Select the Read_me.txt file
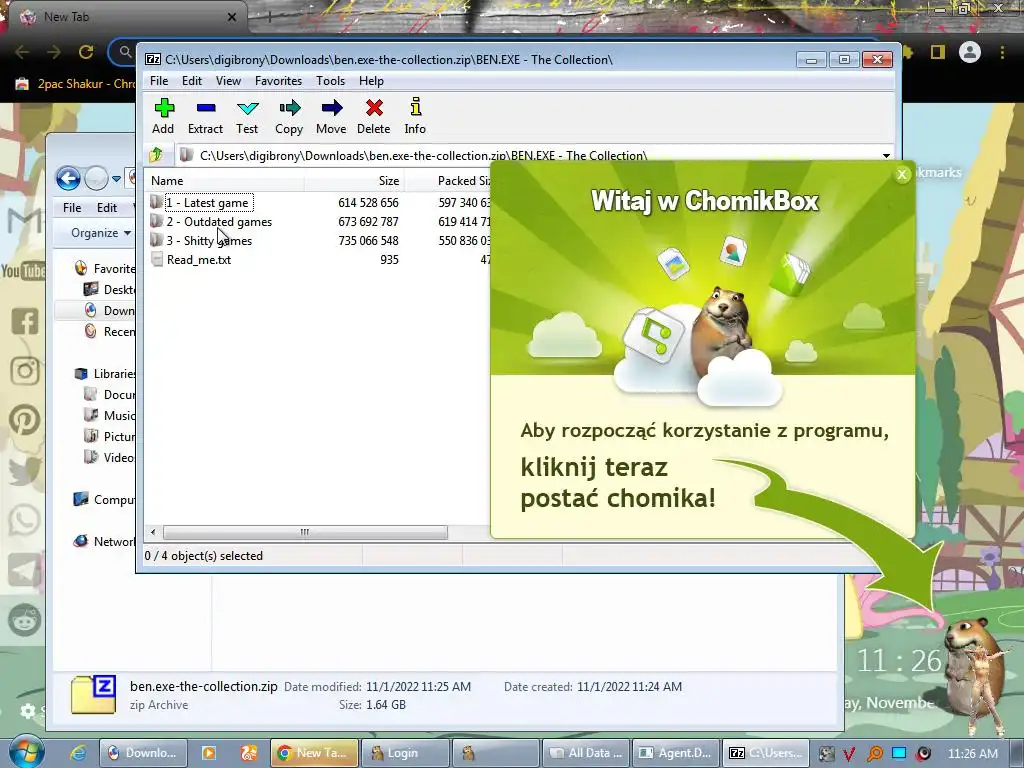Image resolution: width=1024 pixels, height=768 pixels. point(199,259)
